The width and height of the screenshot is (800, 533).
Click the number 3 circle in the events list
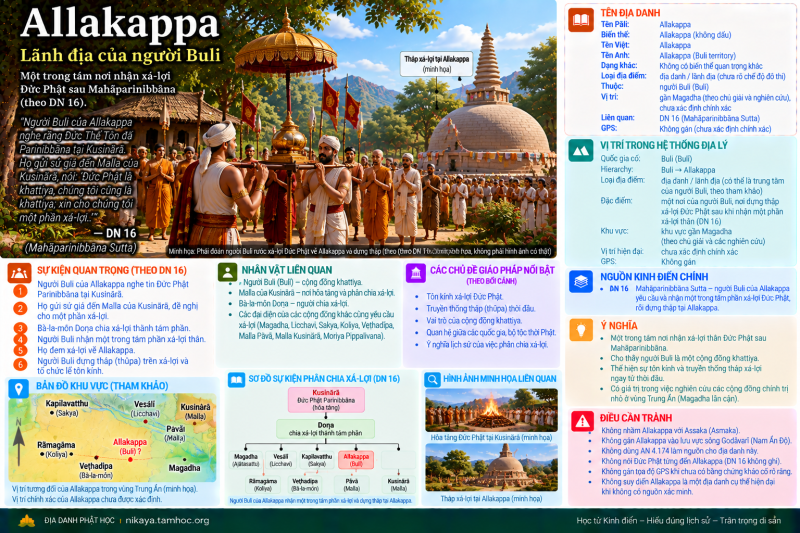pos(20,328)
